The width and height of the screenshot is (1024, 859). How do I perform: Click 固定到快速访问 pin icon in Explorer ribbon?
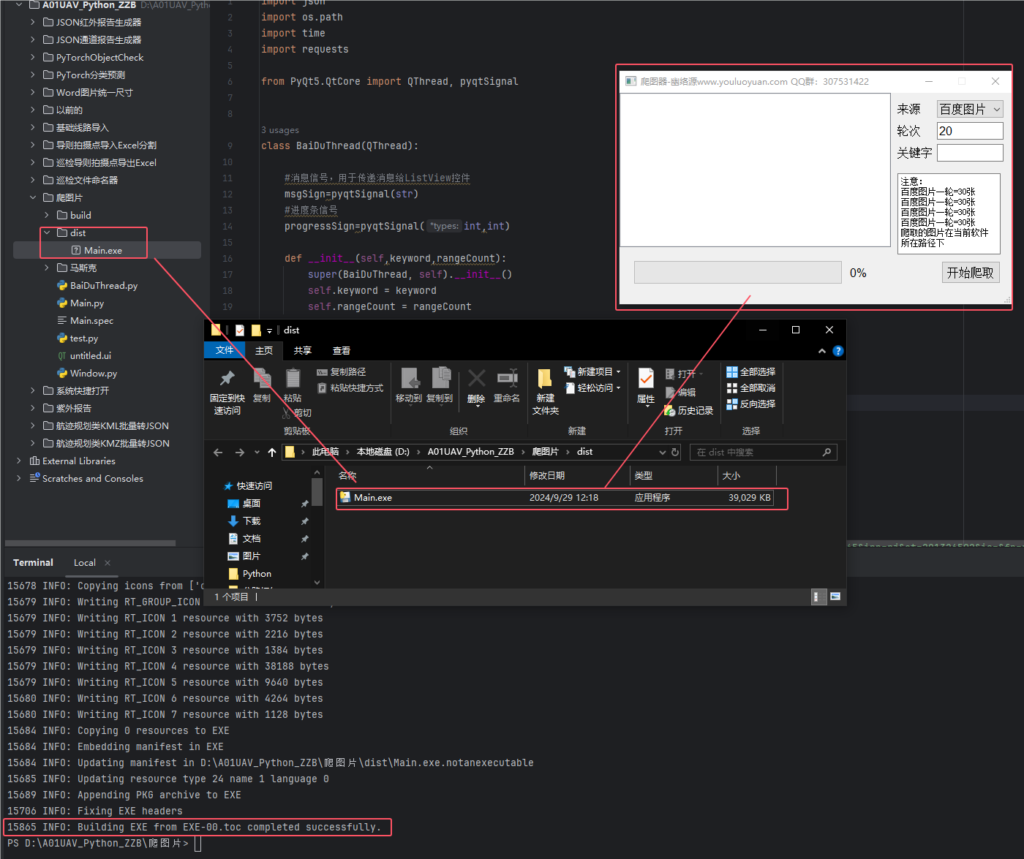tap(227, 379)
